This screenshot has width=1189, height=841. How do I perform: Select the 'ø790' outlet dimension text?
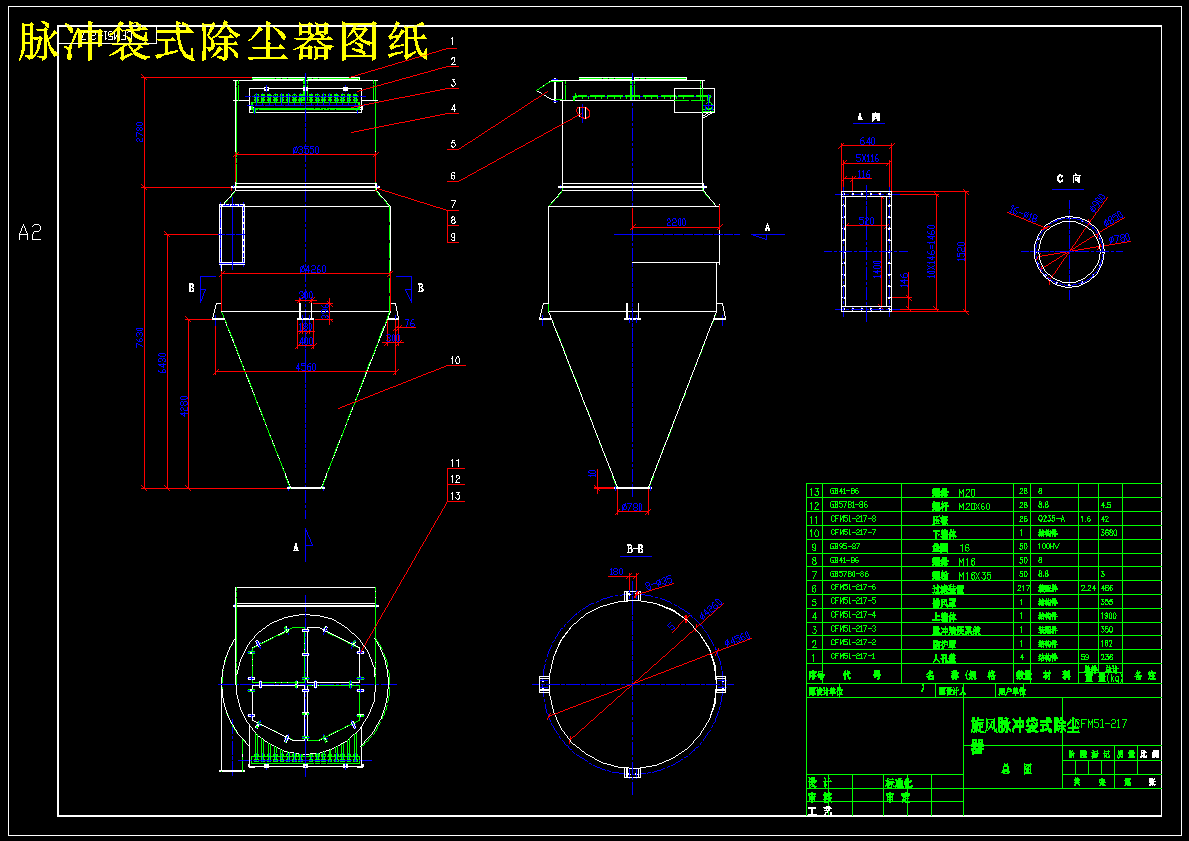(631, 507)
